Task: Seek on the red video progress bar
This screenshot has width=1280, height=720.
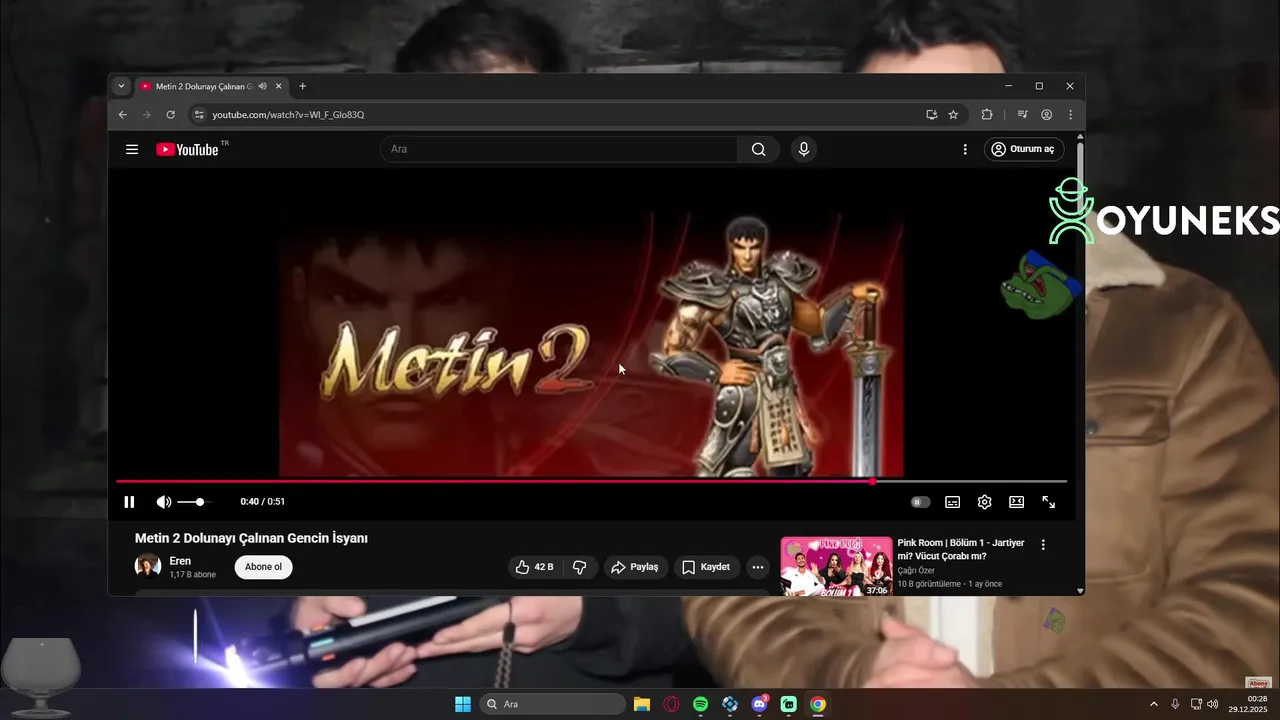Action: [x=591, y=481]
